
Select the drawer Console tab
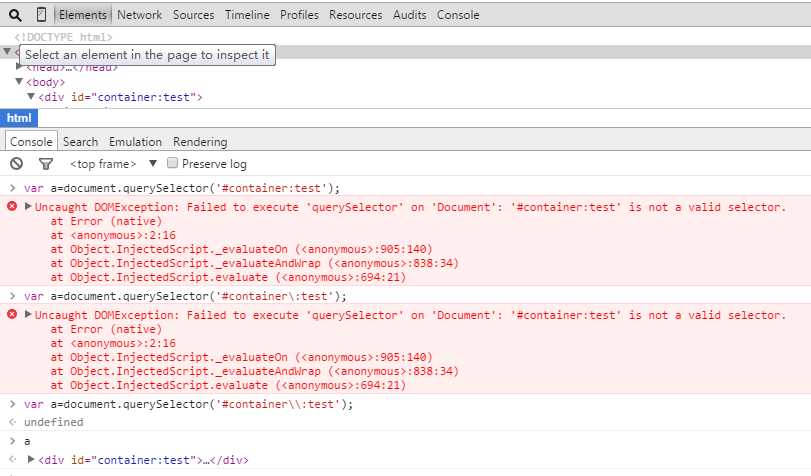[31, 142]
